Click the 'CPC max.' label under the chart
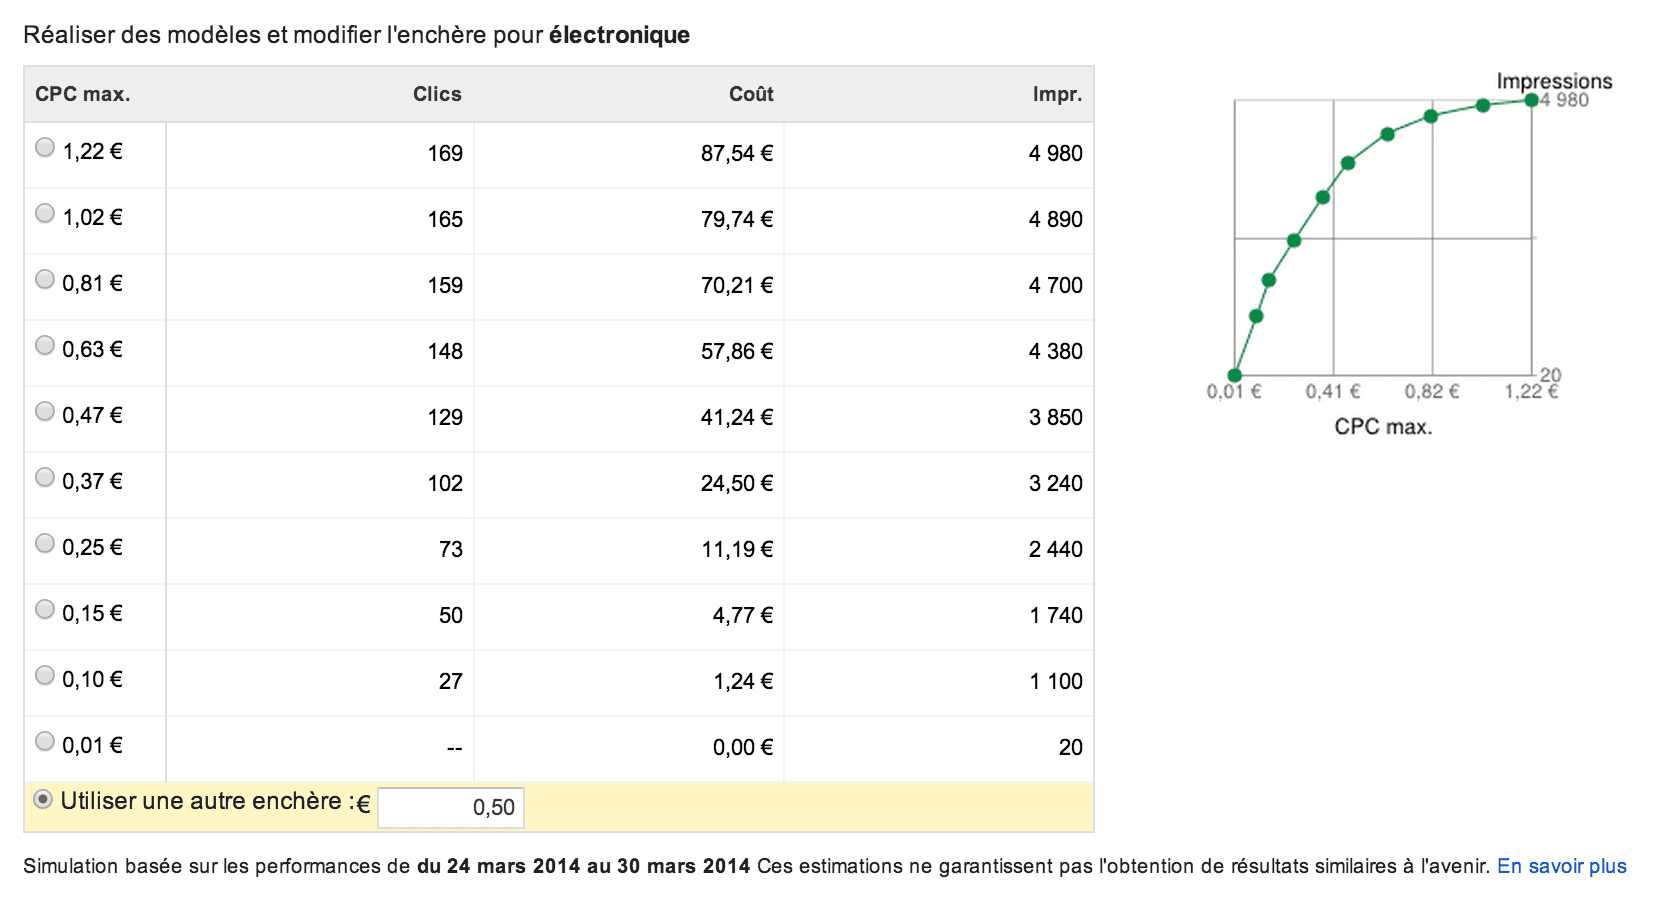The width and height of the screenshot is (1654, 912). (x=1383, y=427)
